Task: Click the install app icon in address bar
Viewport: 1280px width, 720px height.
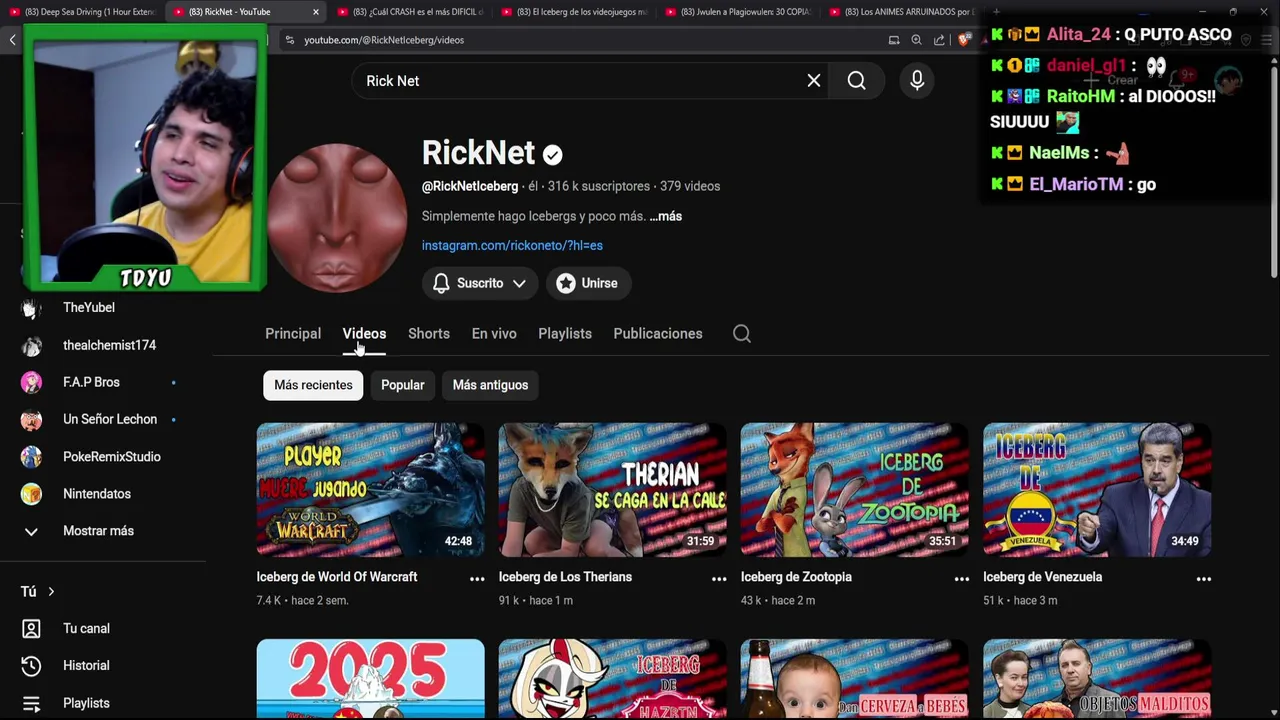Action: pyautogui.click(x=894, y=40)
